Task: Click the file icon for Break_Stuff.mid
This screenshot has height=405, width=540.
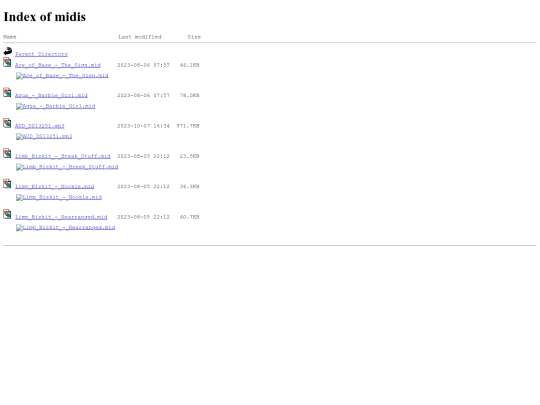Action: click(x=7, y=153)
